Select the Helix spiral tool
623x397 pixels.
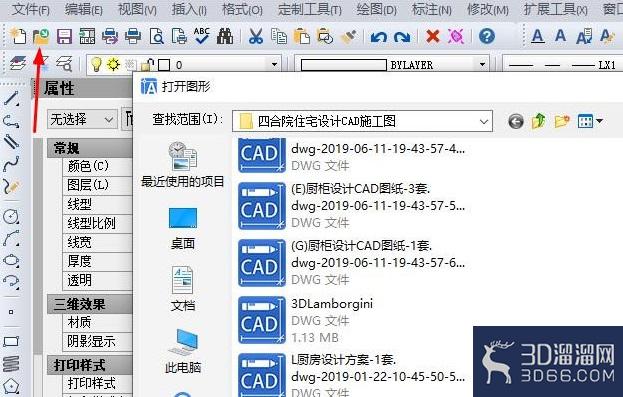click(11, 363)
